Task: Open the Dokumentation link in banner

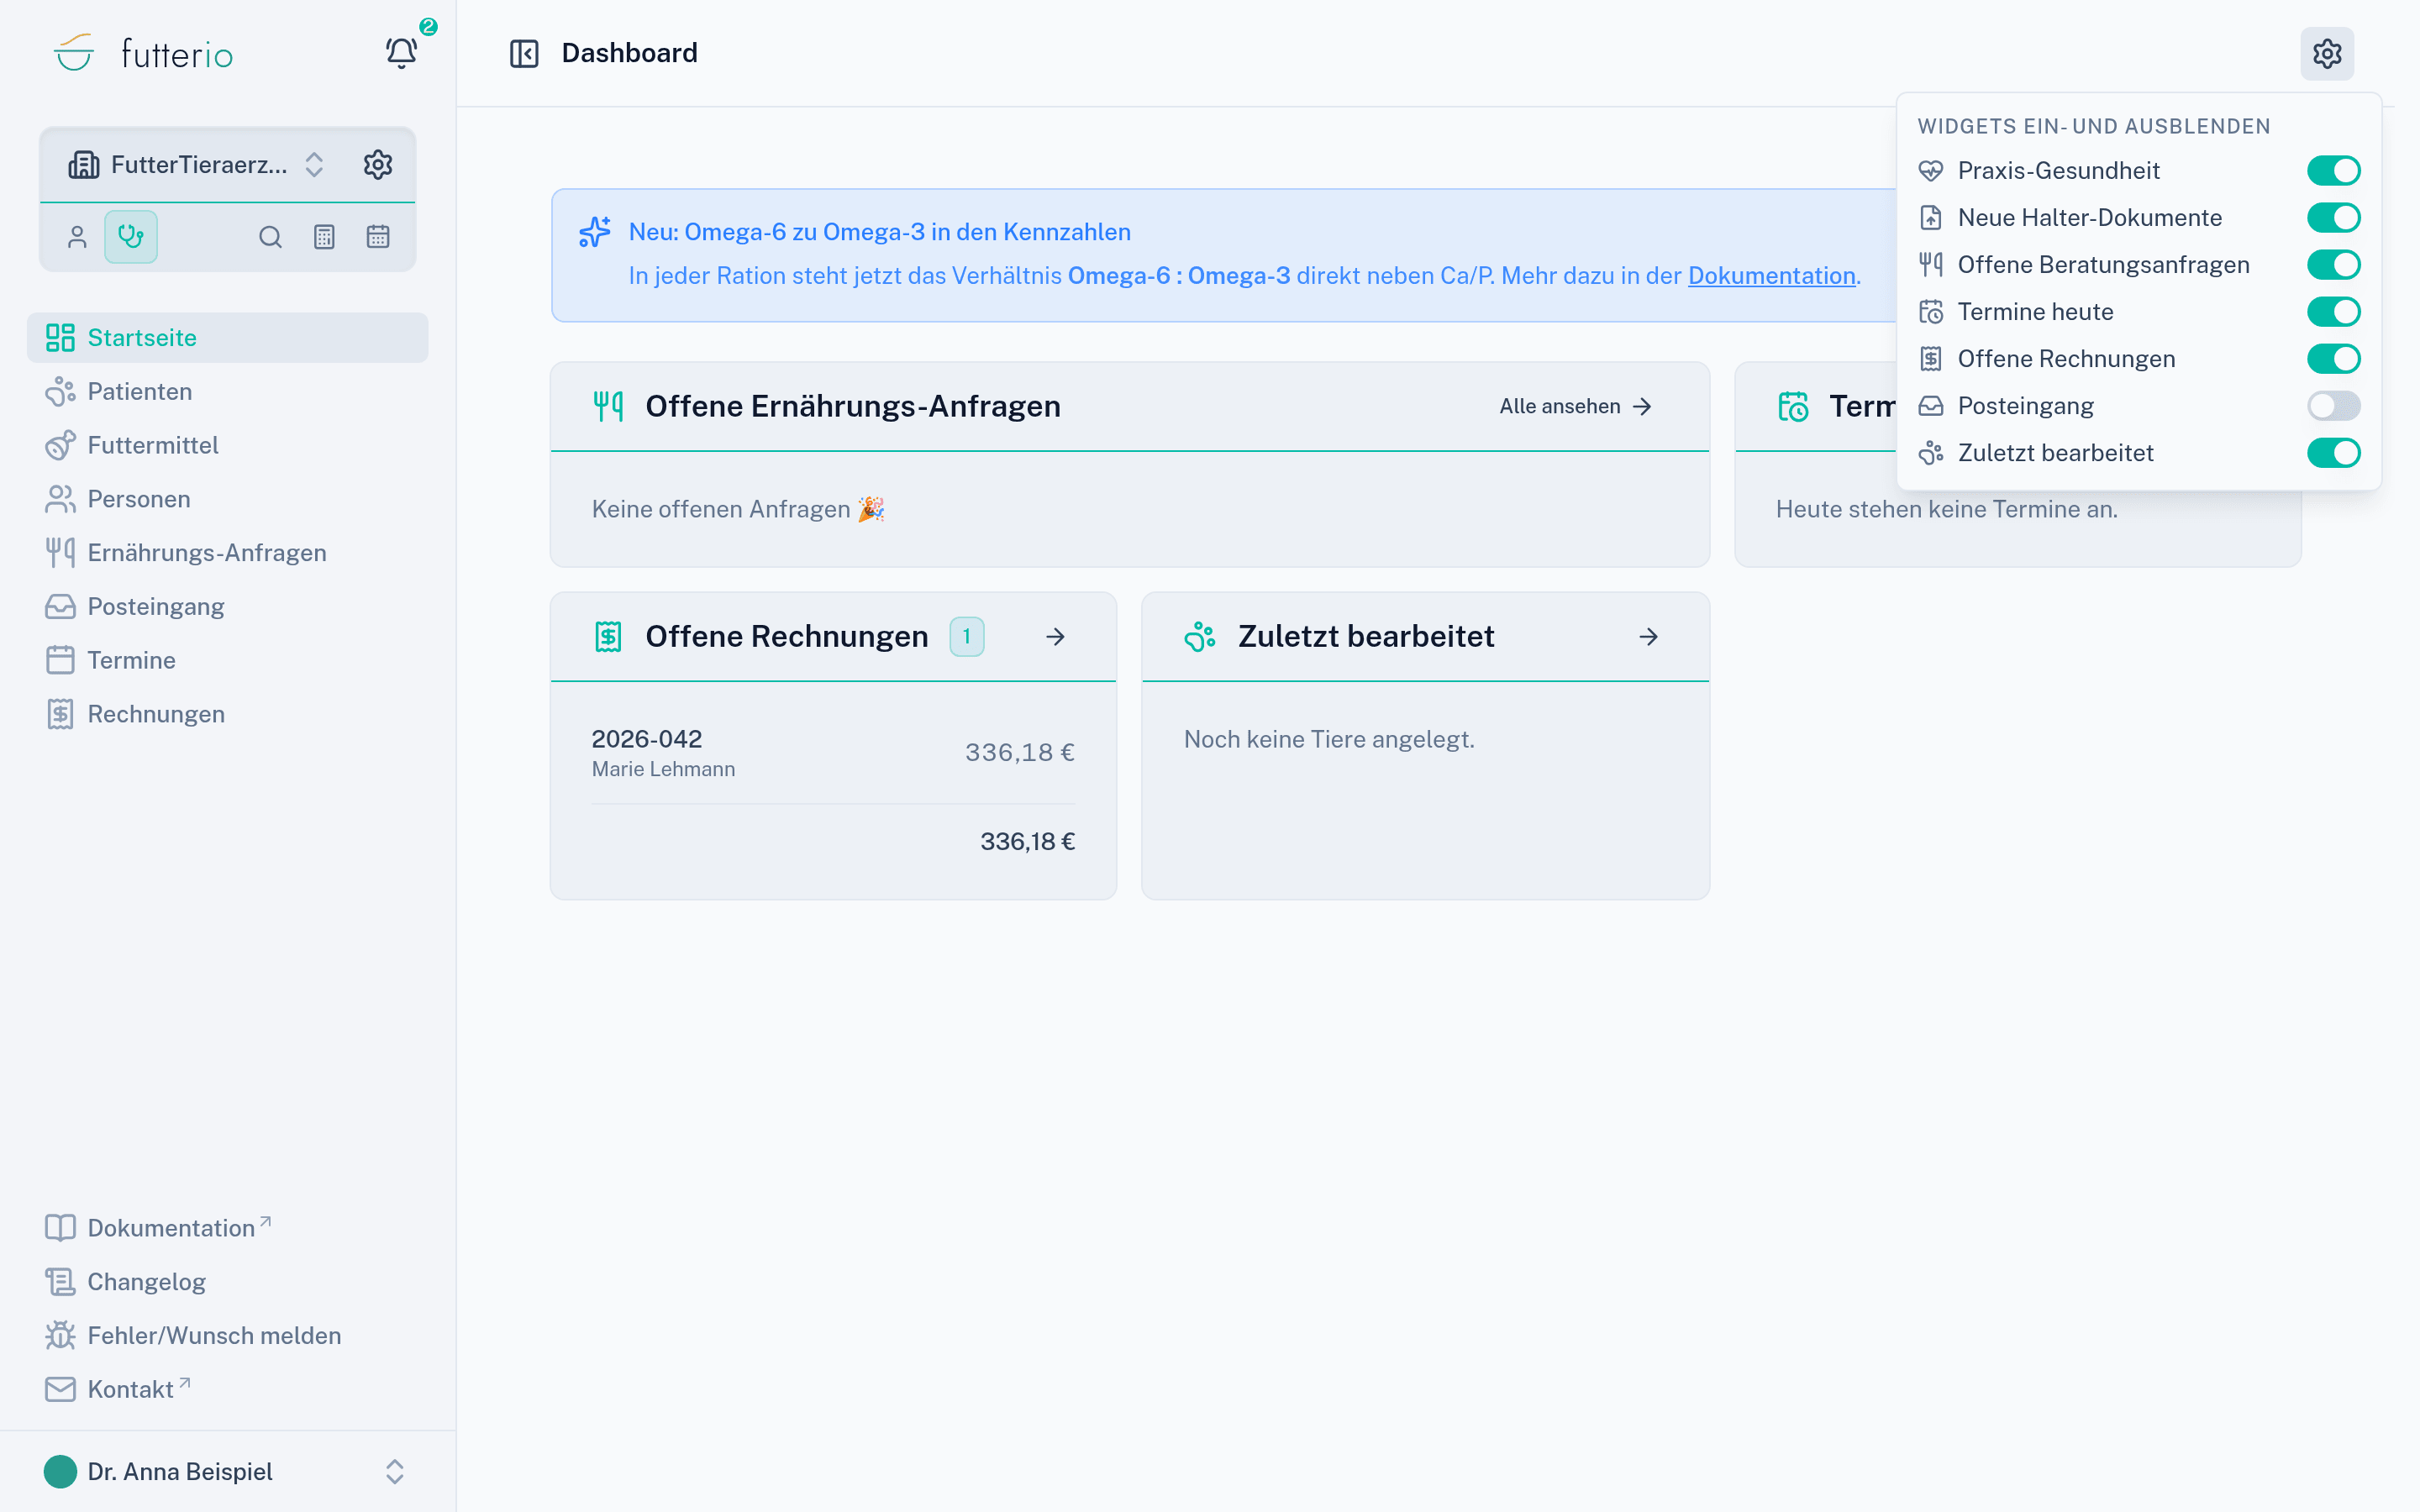Action: point(1771,276)
